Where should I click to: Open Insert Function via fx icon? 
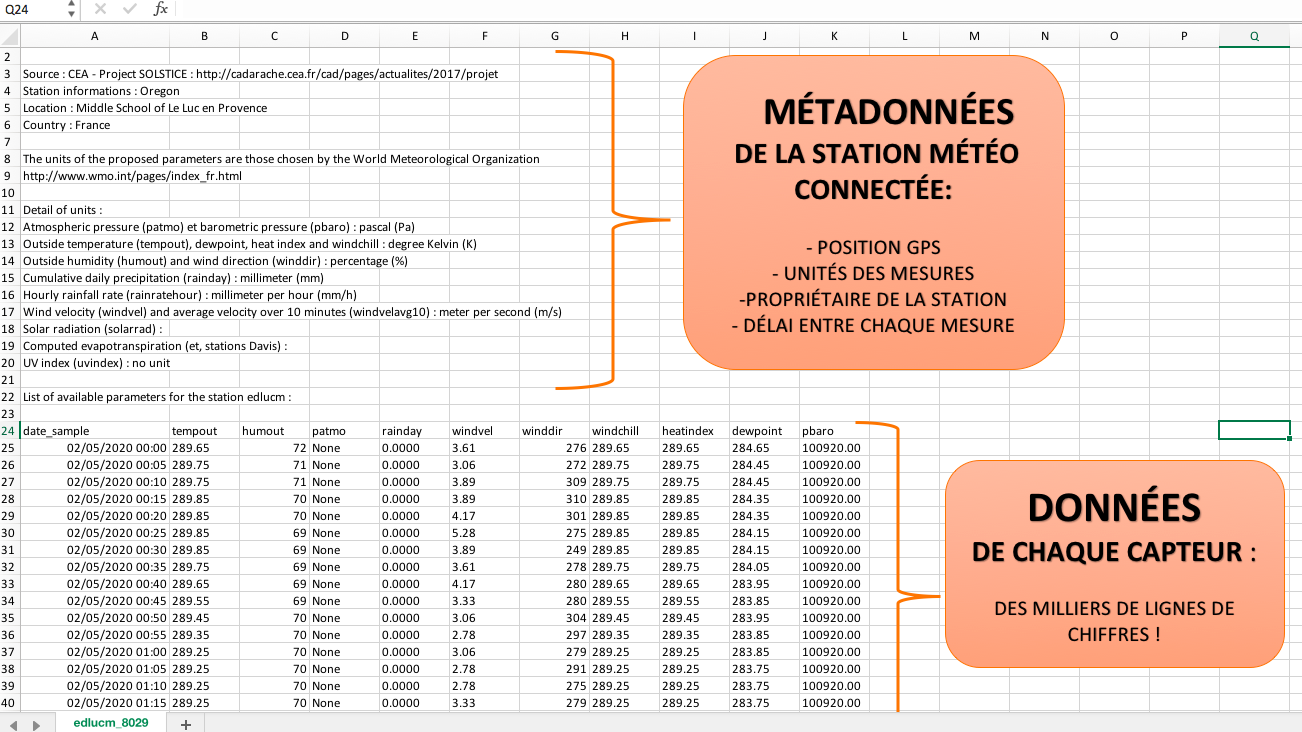pyautogui.click(x=160, y=9)
